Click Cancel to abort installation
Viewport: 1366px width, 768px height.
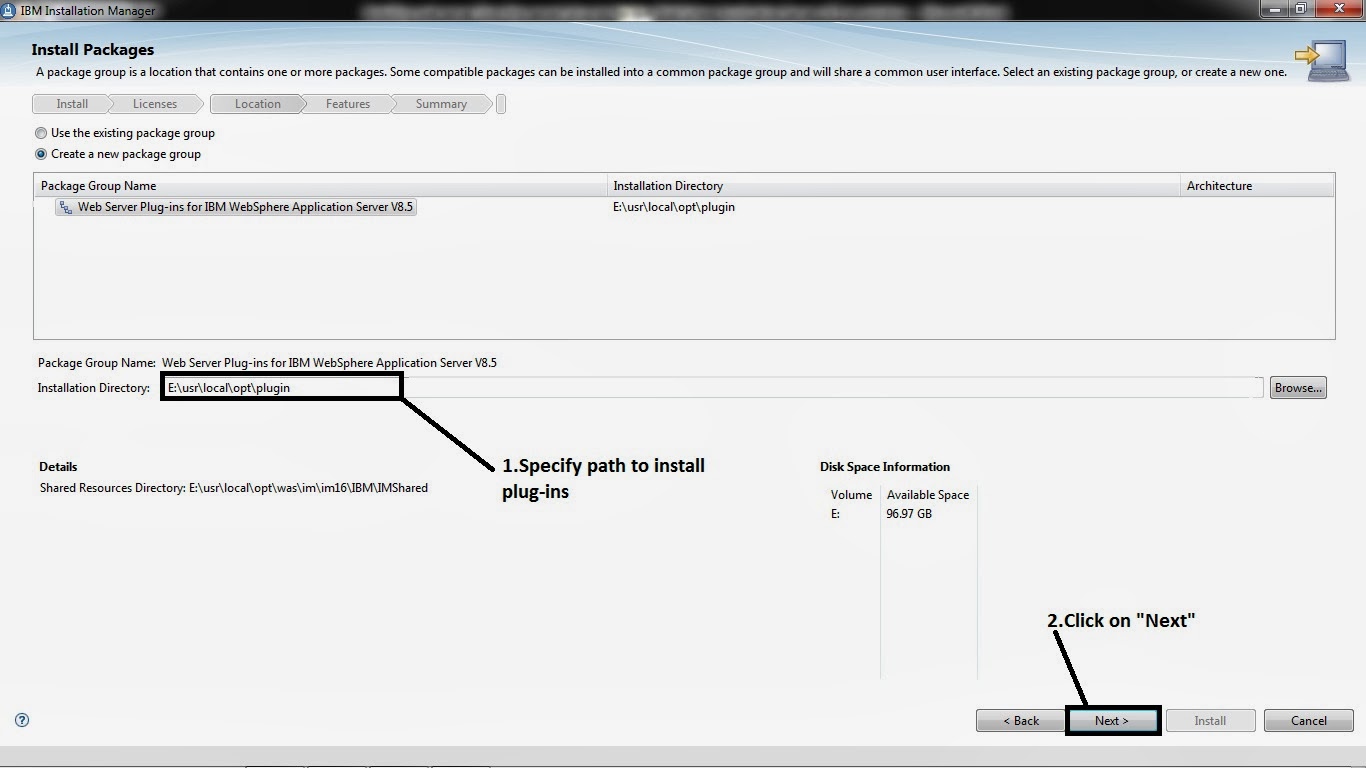click(1308, 720)
